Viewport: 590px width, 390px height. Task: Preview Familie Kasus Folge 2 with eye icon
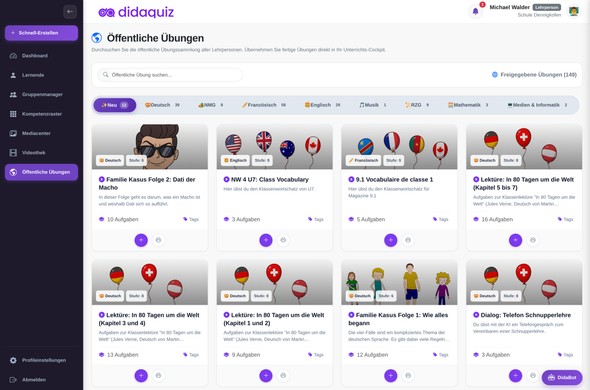[x=158, y=240]
